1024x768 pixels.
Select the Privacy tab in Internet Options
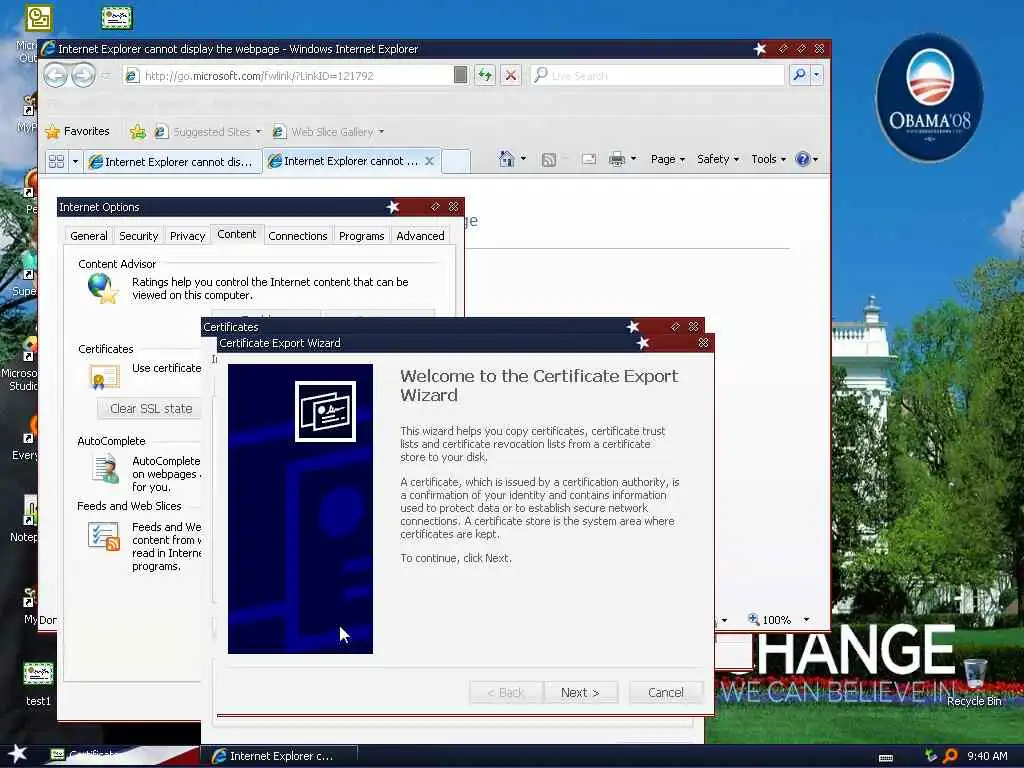tap(187, 236)
